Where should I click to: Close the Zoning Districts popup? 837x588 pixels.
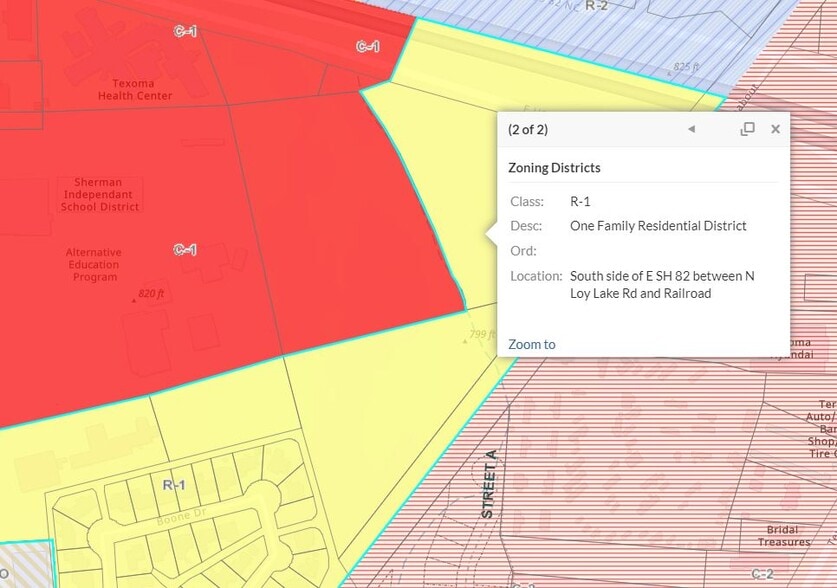point(775,129)
